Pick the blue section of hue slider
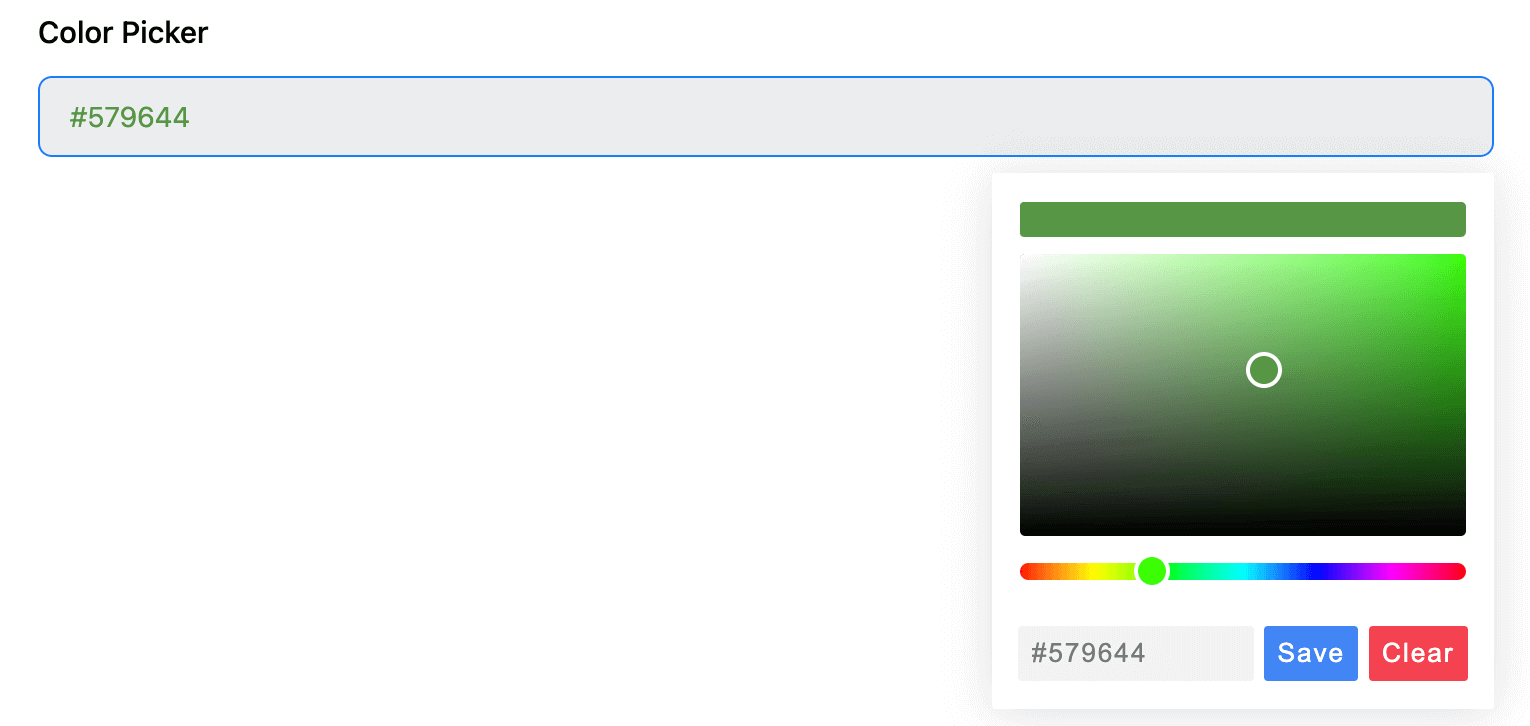Image resolution: width=1530 pixels, height=726 pixels. click(x=1318, y=571)
